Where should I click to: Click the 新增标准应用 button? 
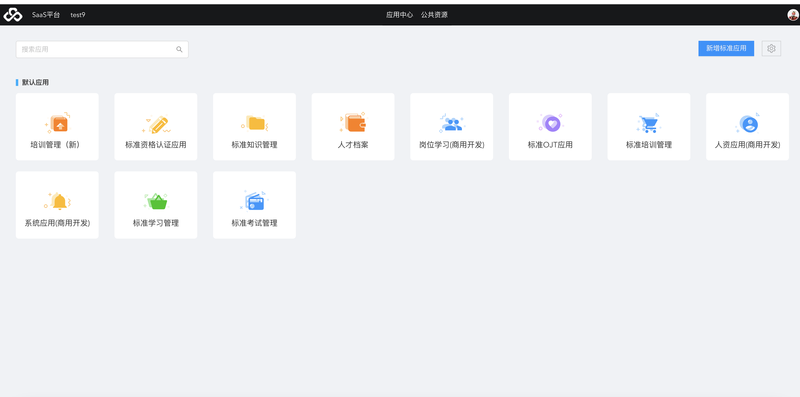(726, 48)
